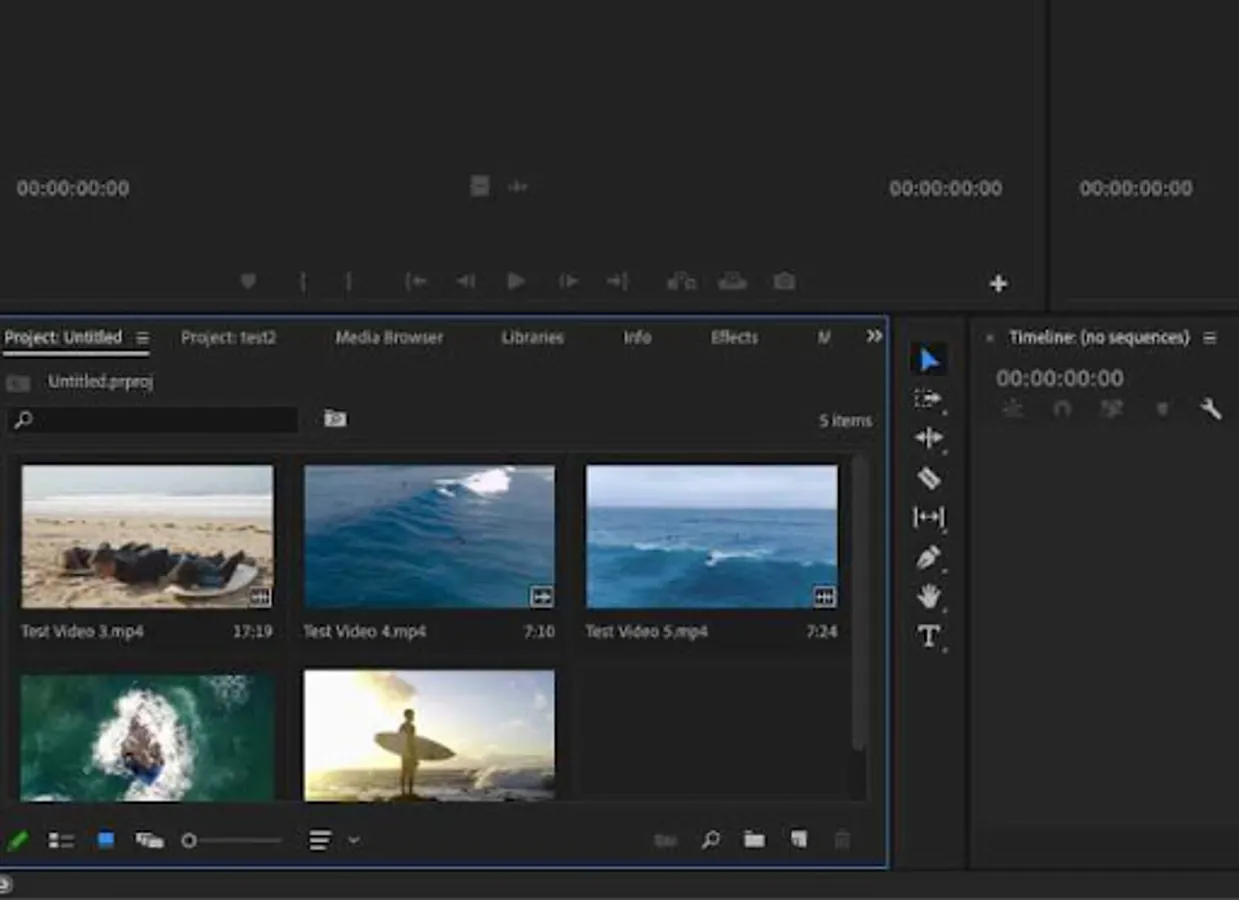Open the sort icons dropdown arrow
1239x900 pixels.
click(354, 840)
